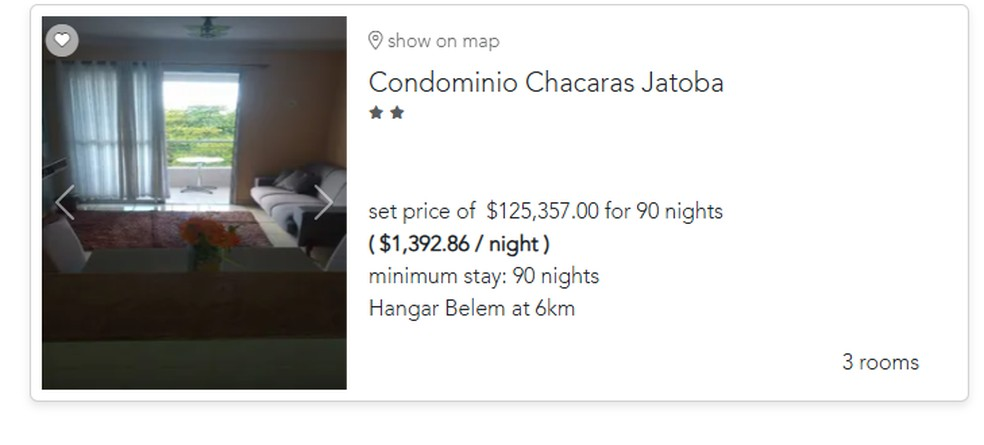Click the $125,357.00 total price
Viewport: 984px width, 445px height.
tap(542, 211)
